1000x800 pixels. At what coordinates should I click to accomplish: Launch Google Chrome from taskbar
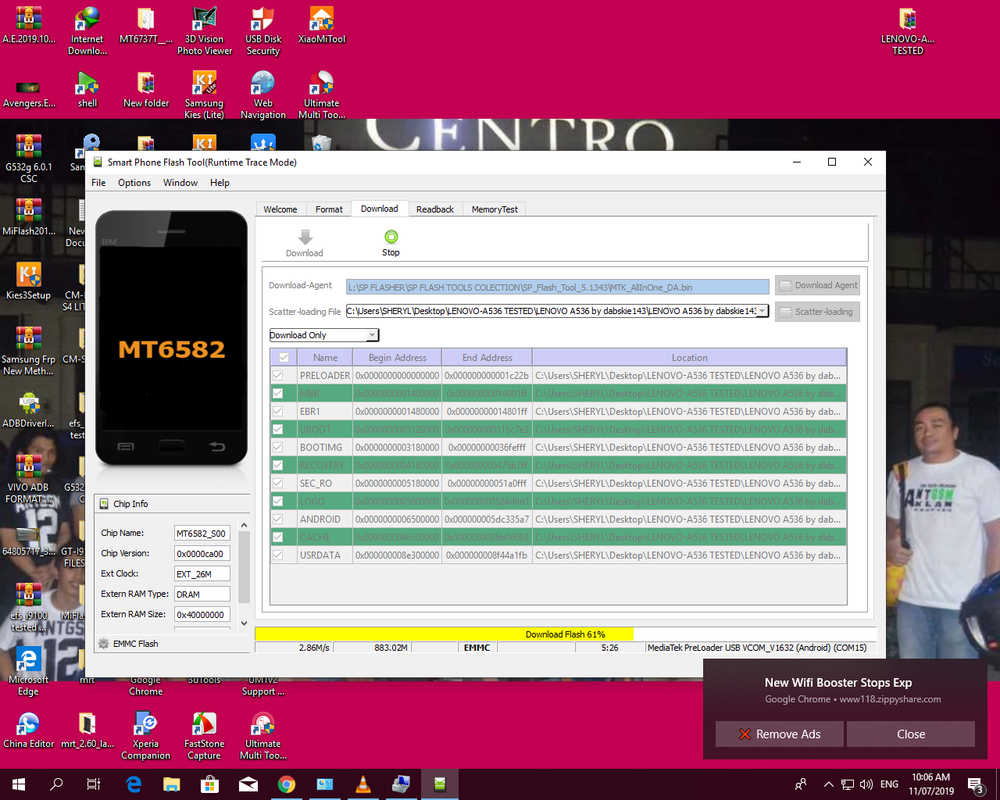point(286,784)
